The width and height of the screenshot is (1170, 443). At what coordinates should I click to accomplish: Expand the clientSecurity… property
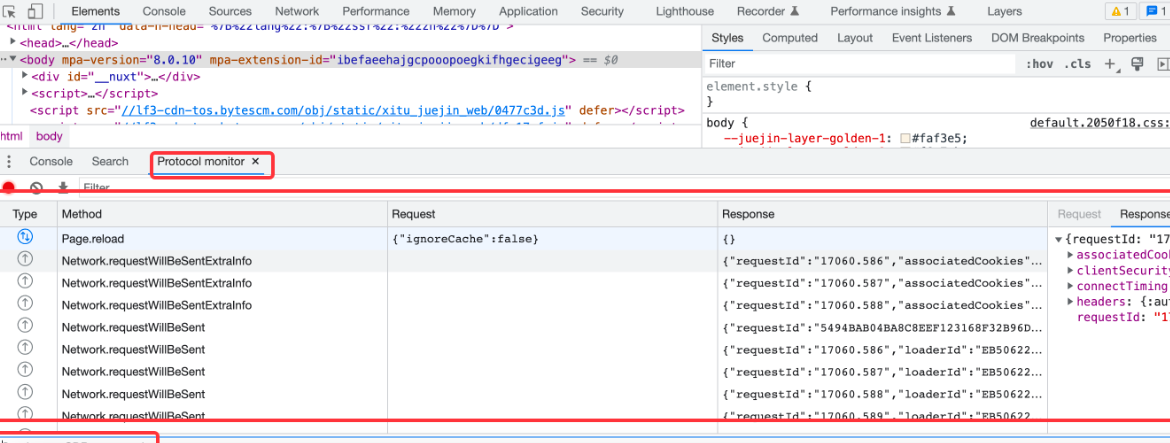tap(1072, 270)
